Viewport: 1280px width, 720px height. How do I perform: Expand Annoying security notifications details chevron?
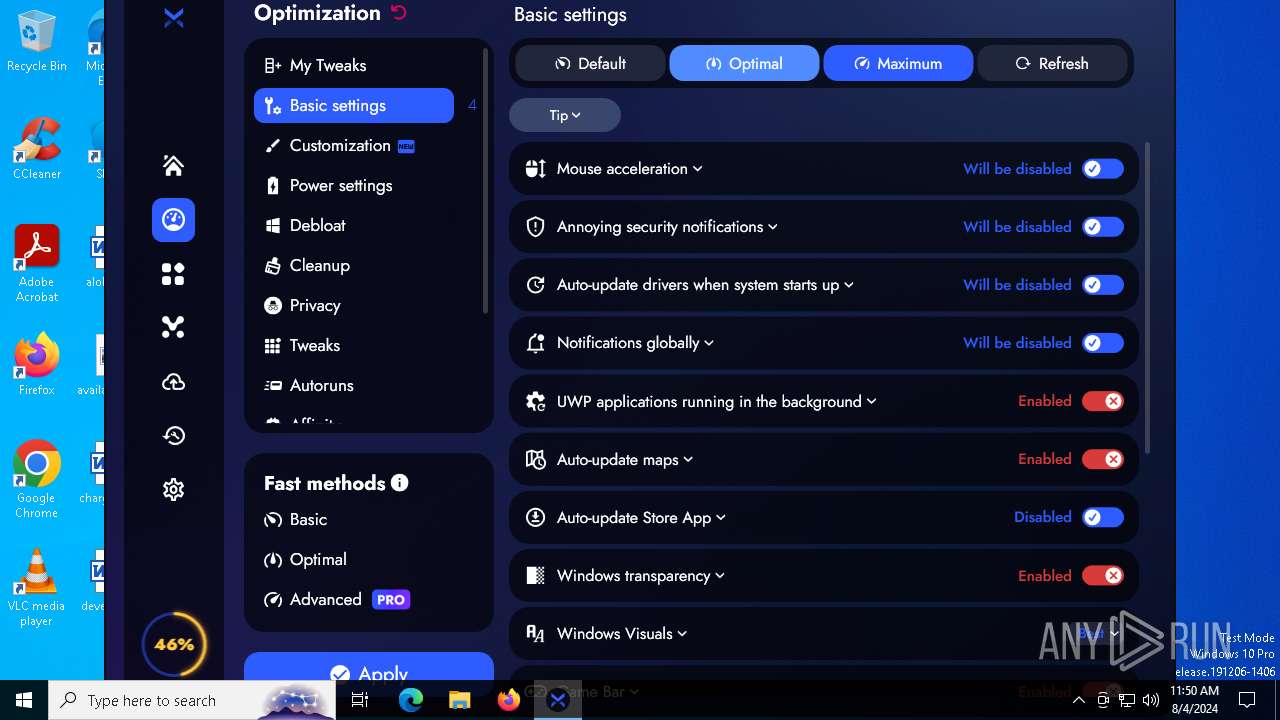pos(773,227)
